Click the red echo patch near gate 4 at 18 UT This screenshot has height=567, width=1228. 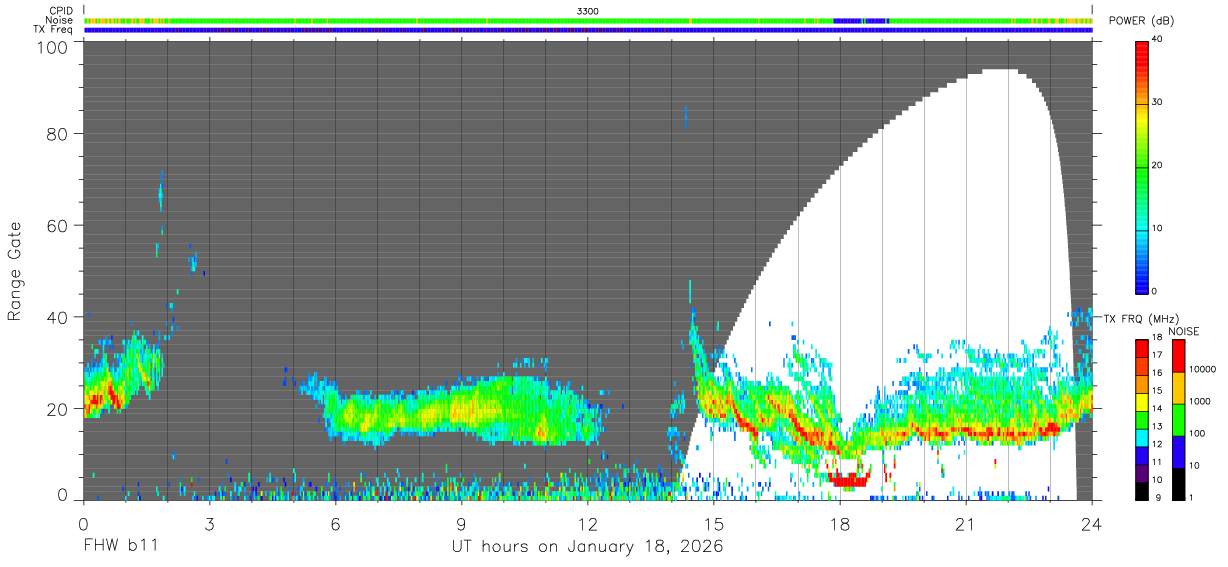point(849,481)
